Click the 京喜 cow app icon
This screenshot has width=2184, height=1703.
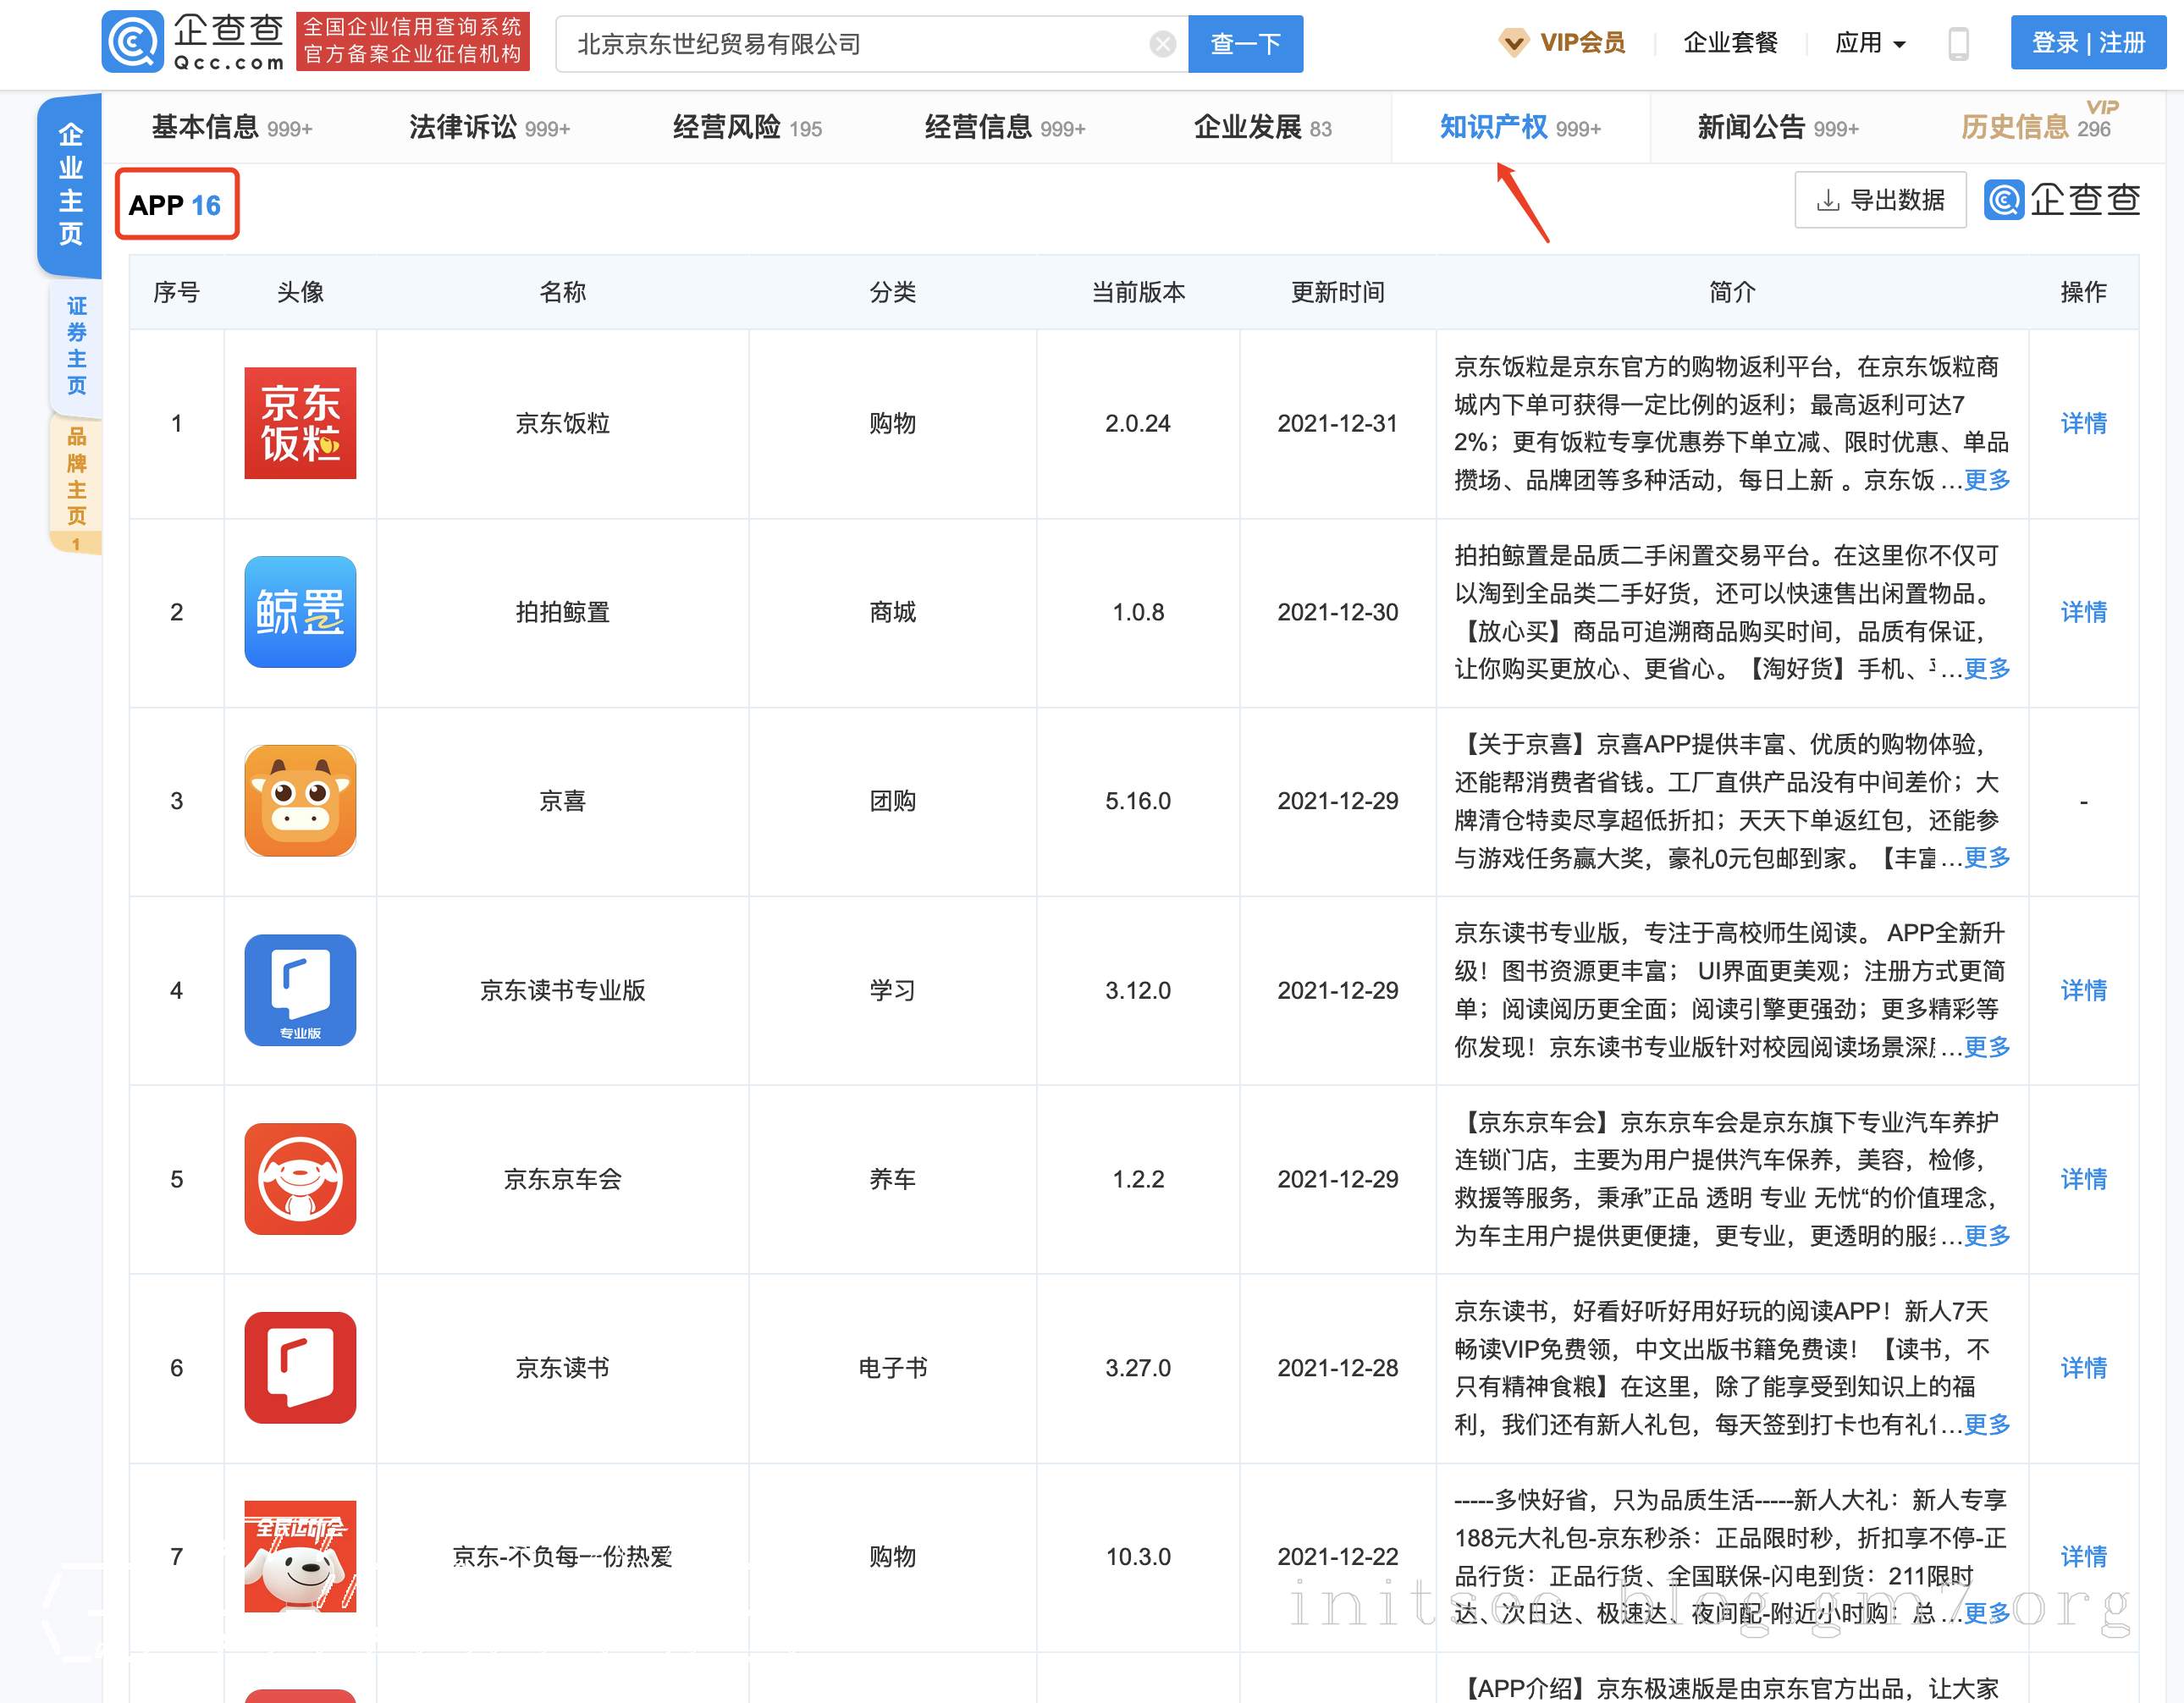pos(300,801)
